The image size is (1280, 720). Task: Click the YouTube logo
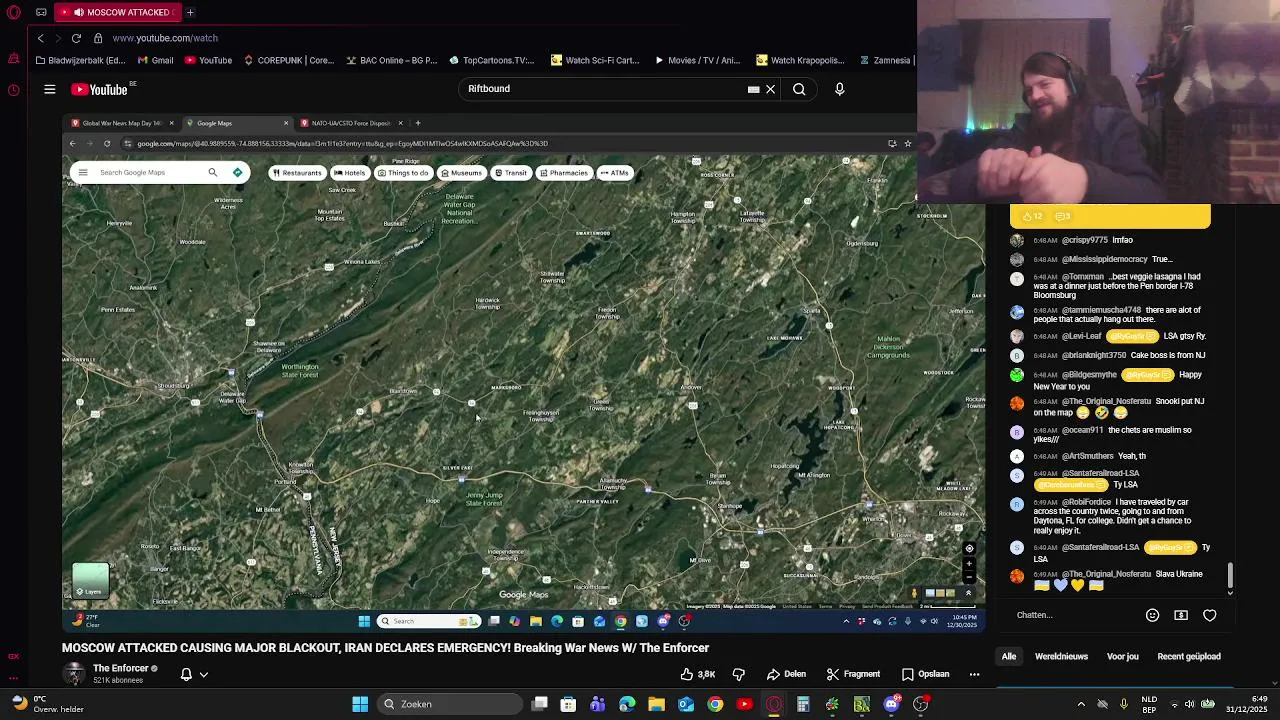coord(100,89)
